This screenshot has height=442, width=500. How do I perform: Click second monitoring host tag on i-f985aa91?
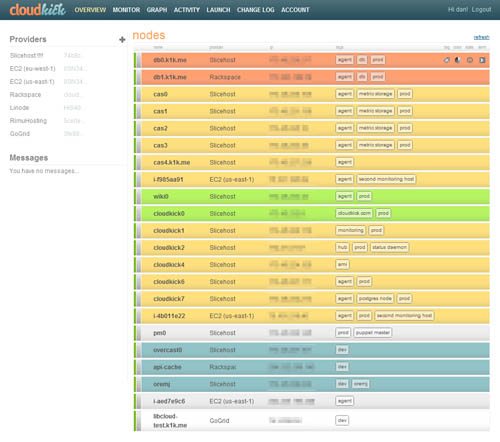(386, 179)
